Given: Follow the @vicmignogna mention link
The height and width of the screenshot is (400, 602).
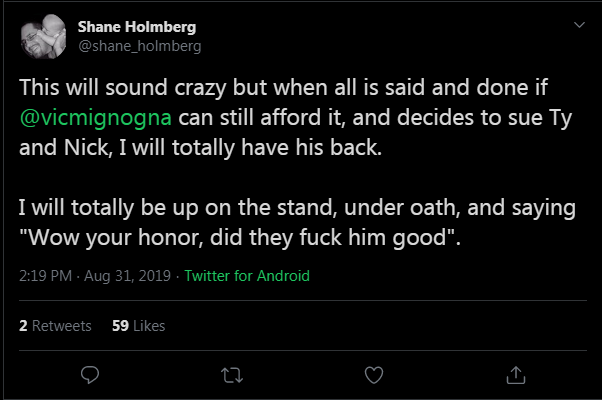Looking at the screenshot, I should click(96, 117).
